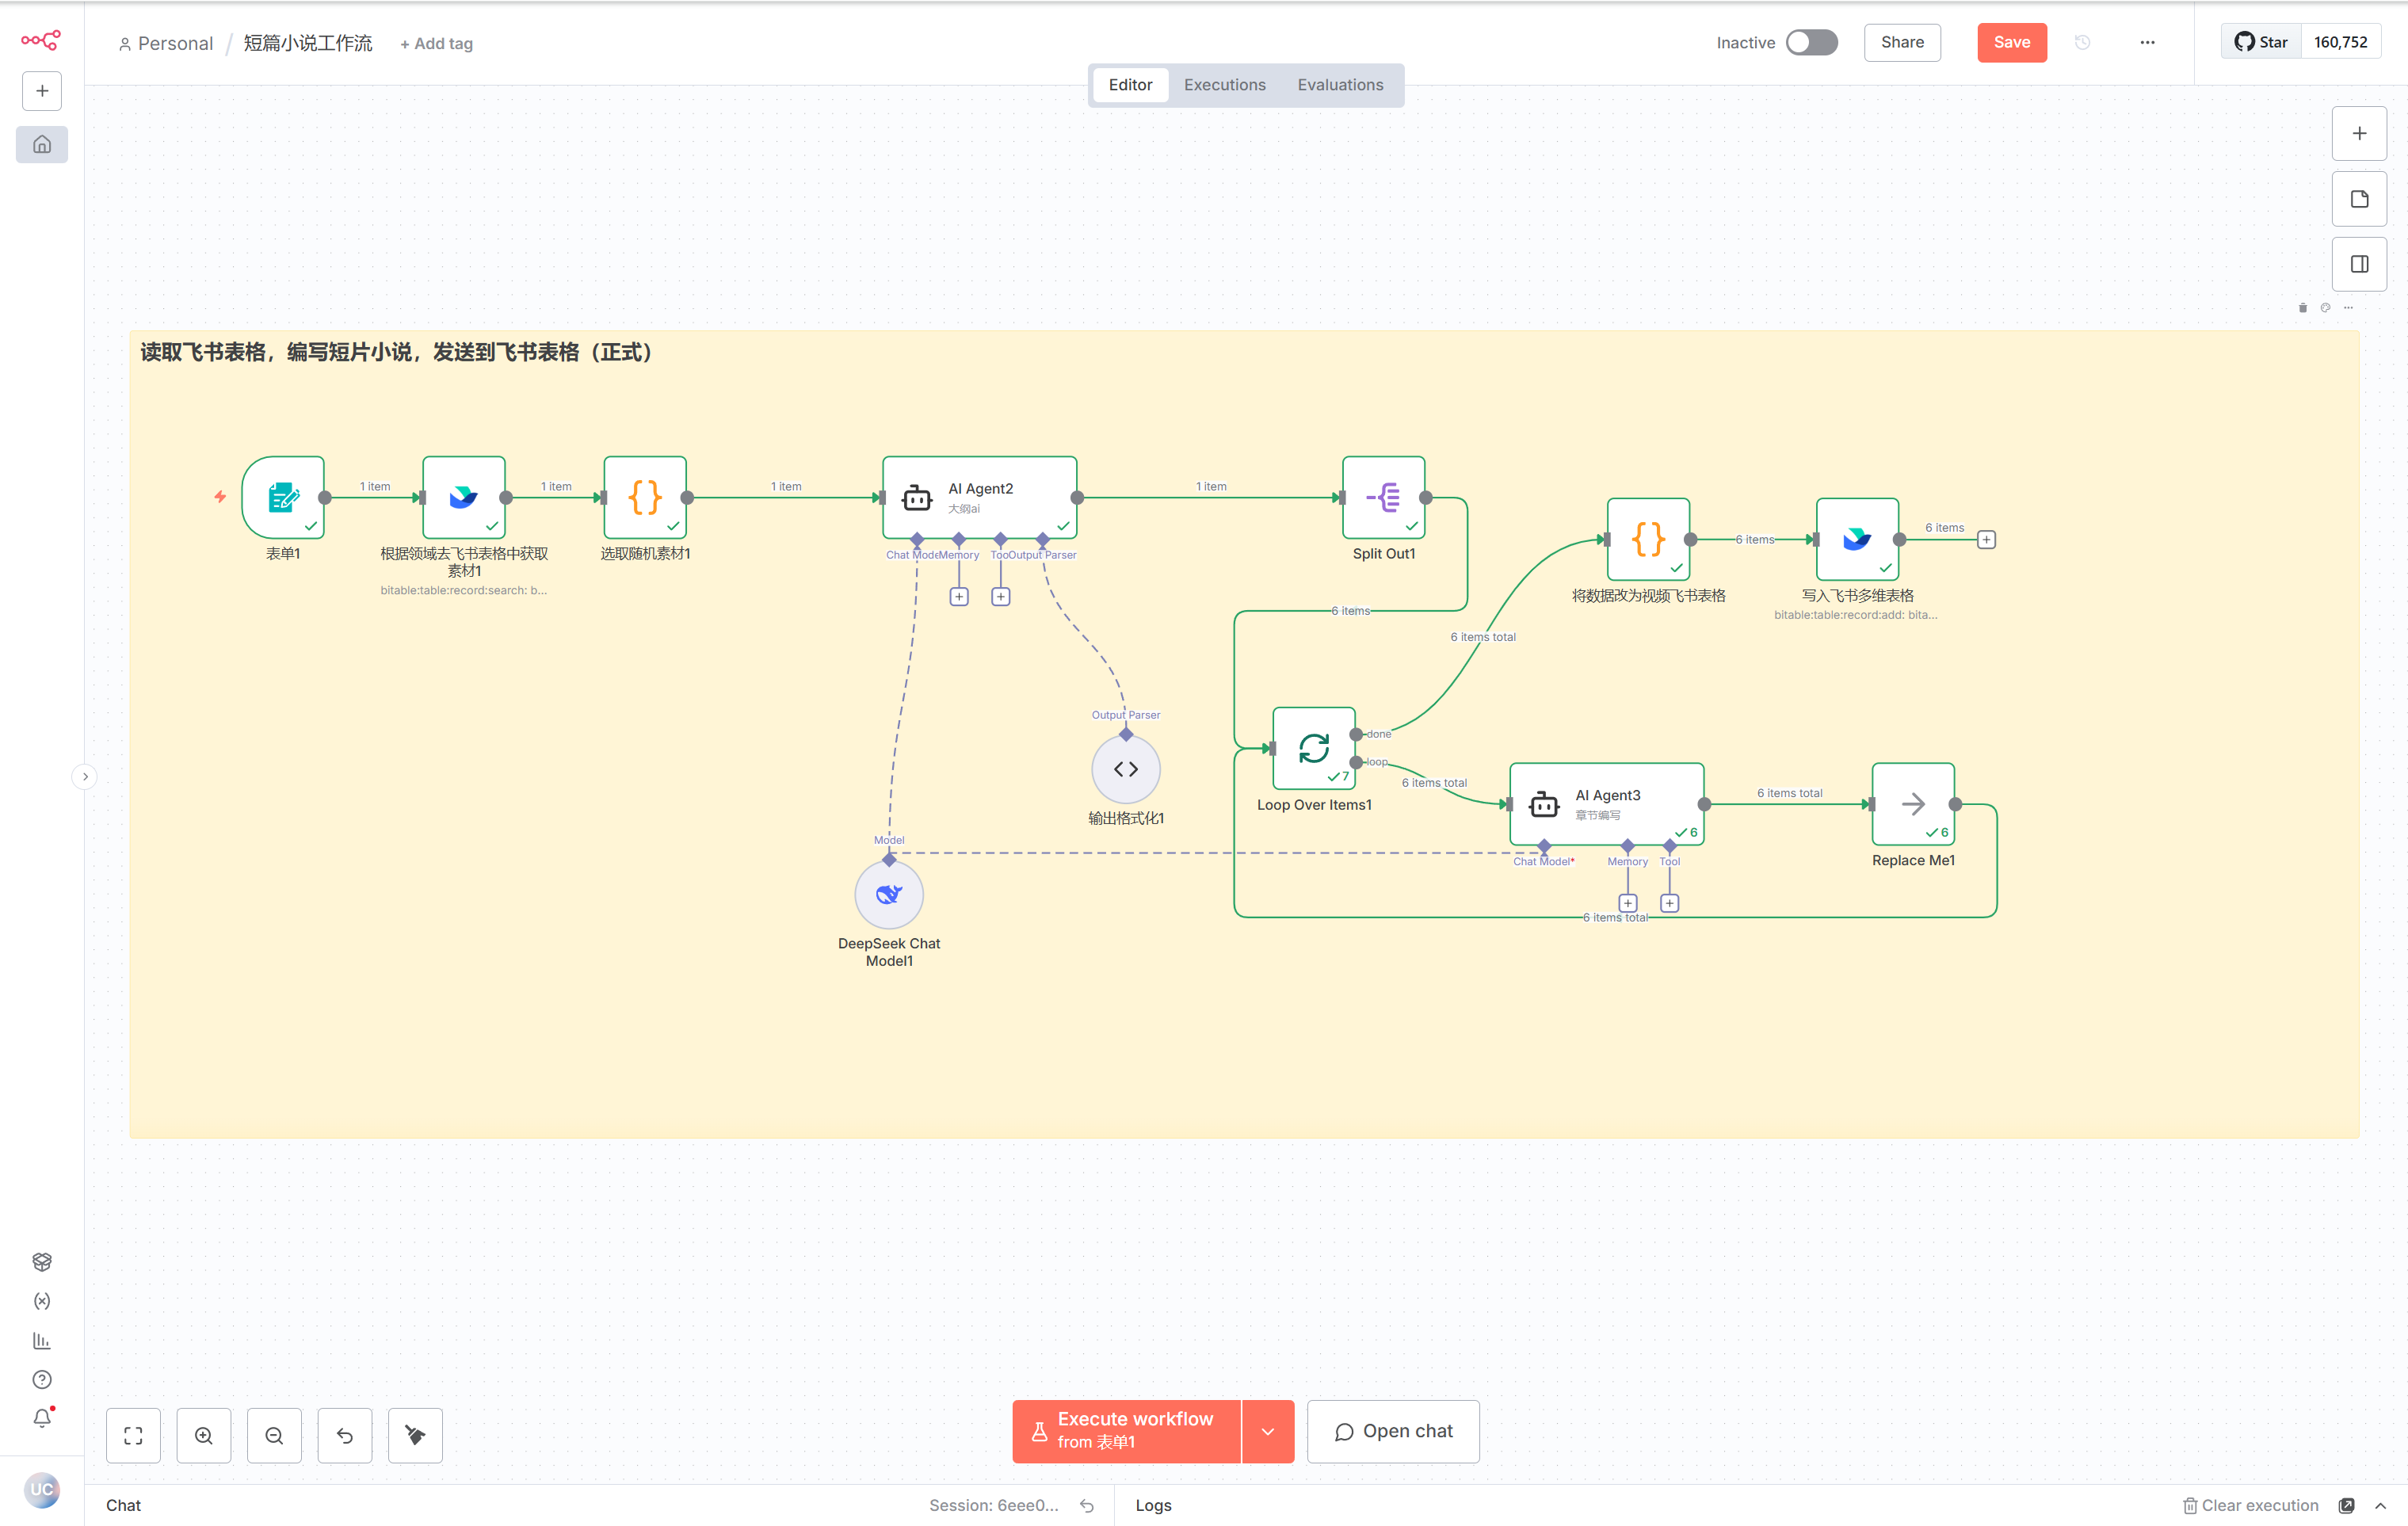
Task: Open the three-dots workflow menu
Action: click(2146, 42)
